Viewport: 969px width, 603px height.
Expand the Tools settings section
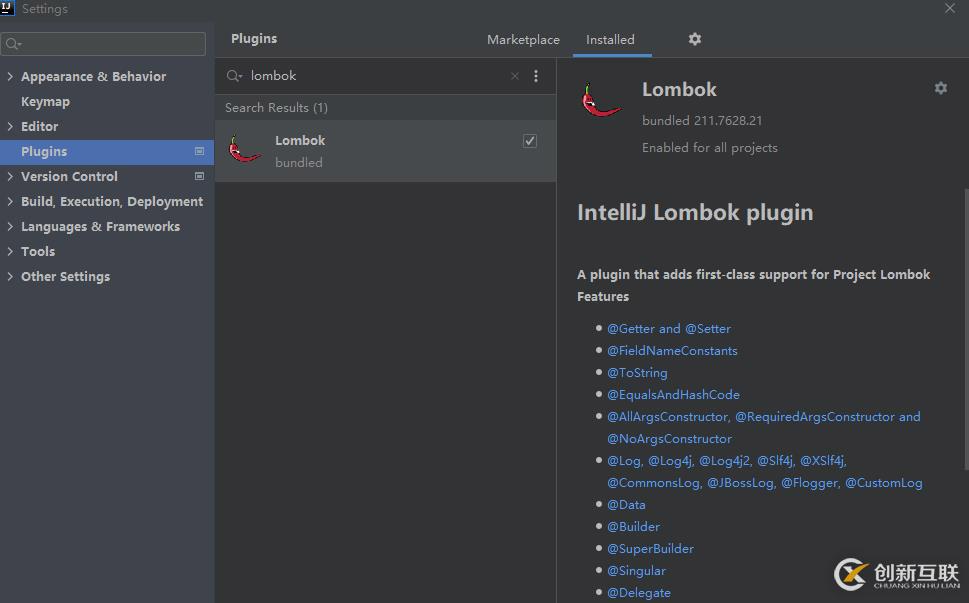coord(10,251)
